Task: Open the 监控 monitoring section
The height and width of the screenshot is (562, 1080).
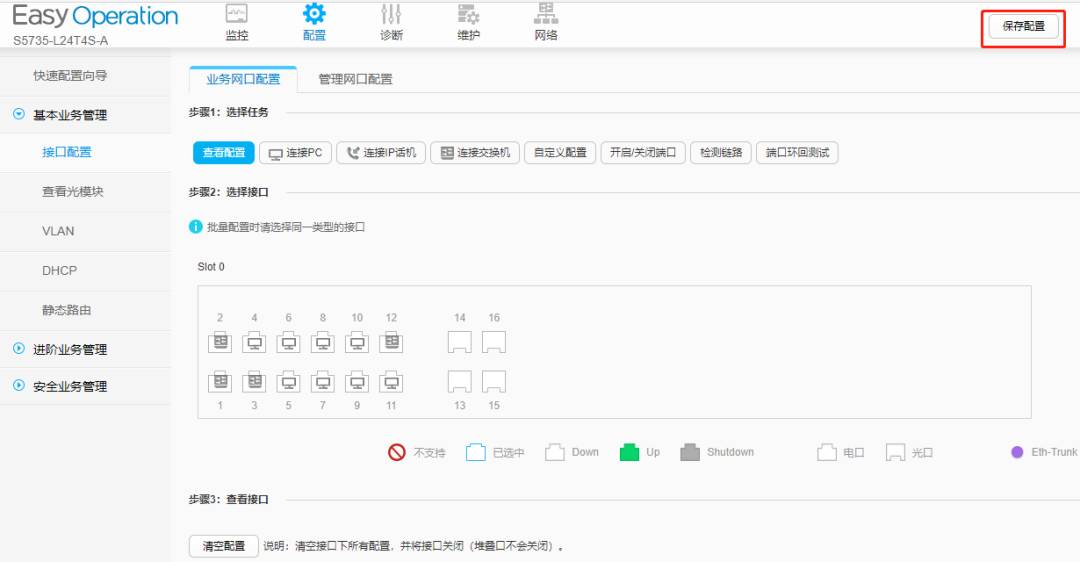Action: (x=237, y=22)
